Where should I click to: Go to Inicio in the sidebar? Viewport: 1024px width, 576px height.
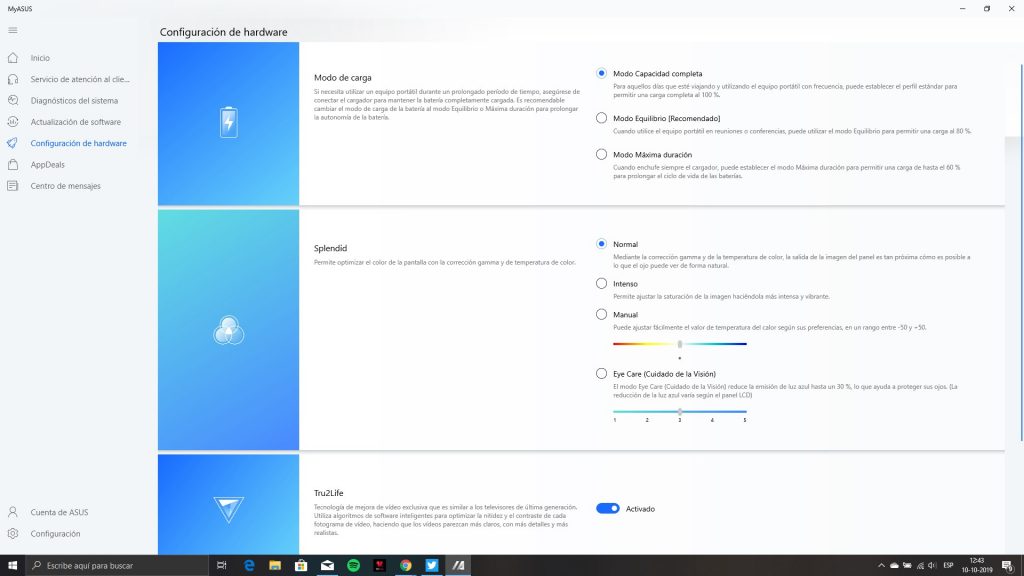click(40, 58)
